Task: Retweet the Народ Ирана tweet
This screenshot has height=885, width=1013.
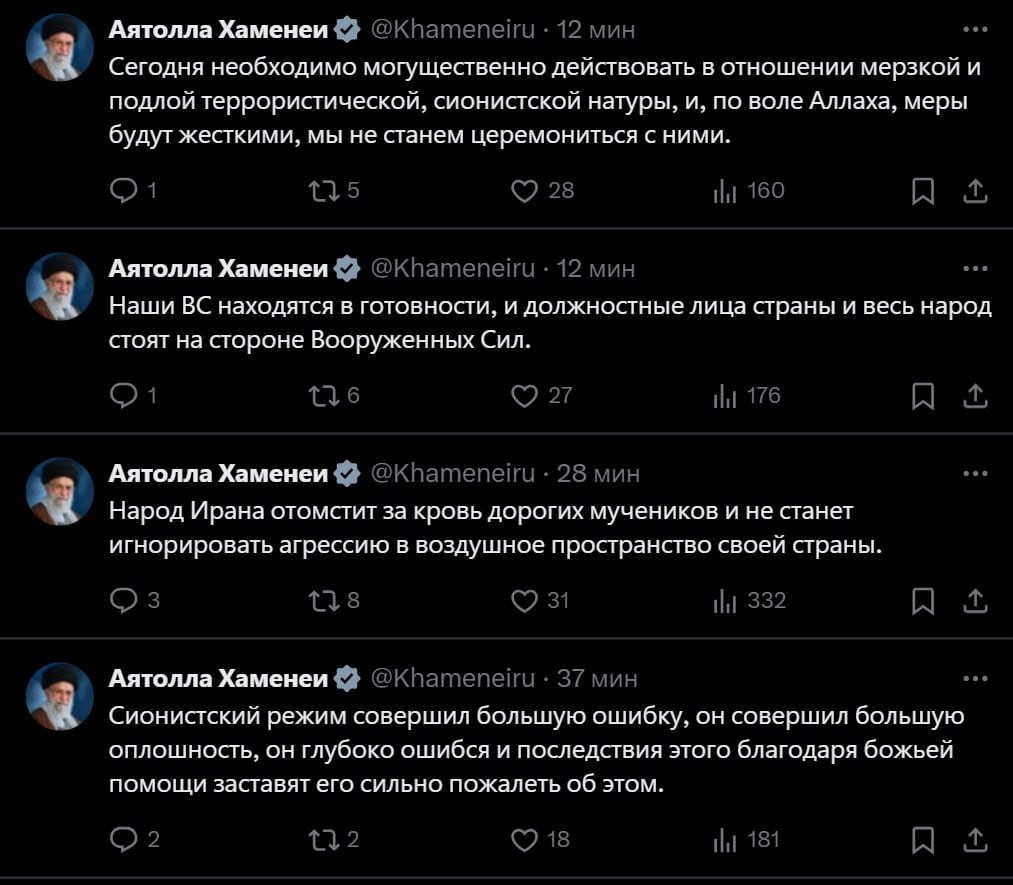Action: (x=326, y=600)
